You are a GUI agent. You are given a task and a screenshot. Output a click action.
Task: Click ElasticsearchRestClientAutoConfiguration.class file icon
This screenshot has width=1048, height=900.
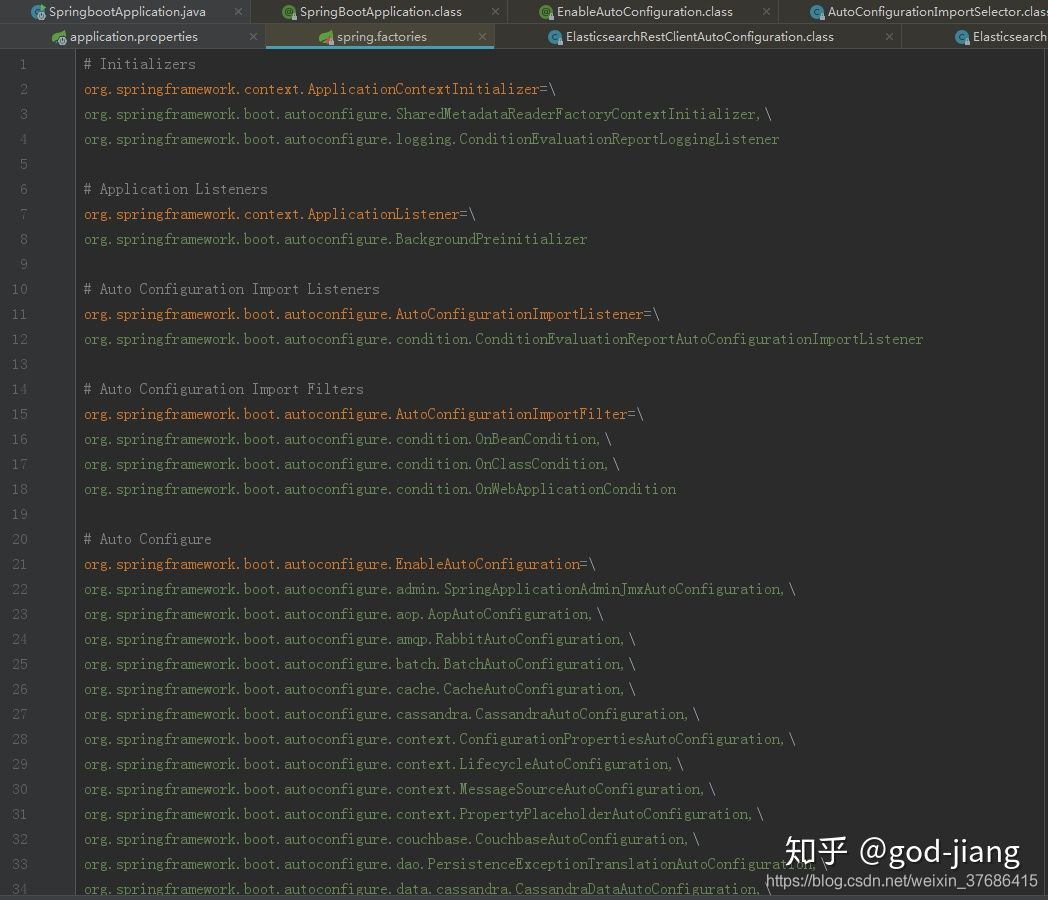(x=555, y=37)
